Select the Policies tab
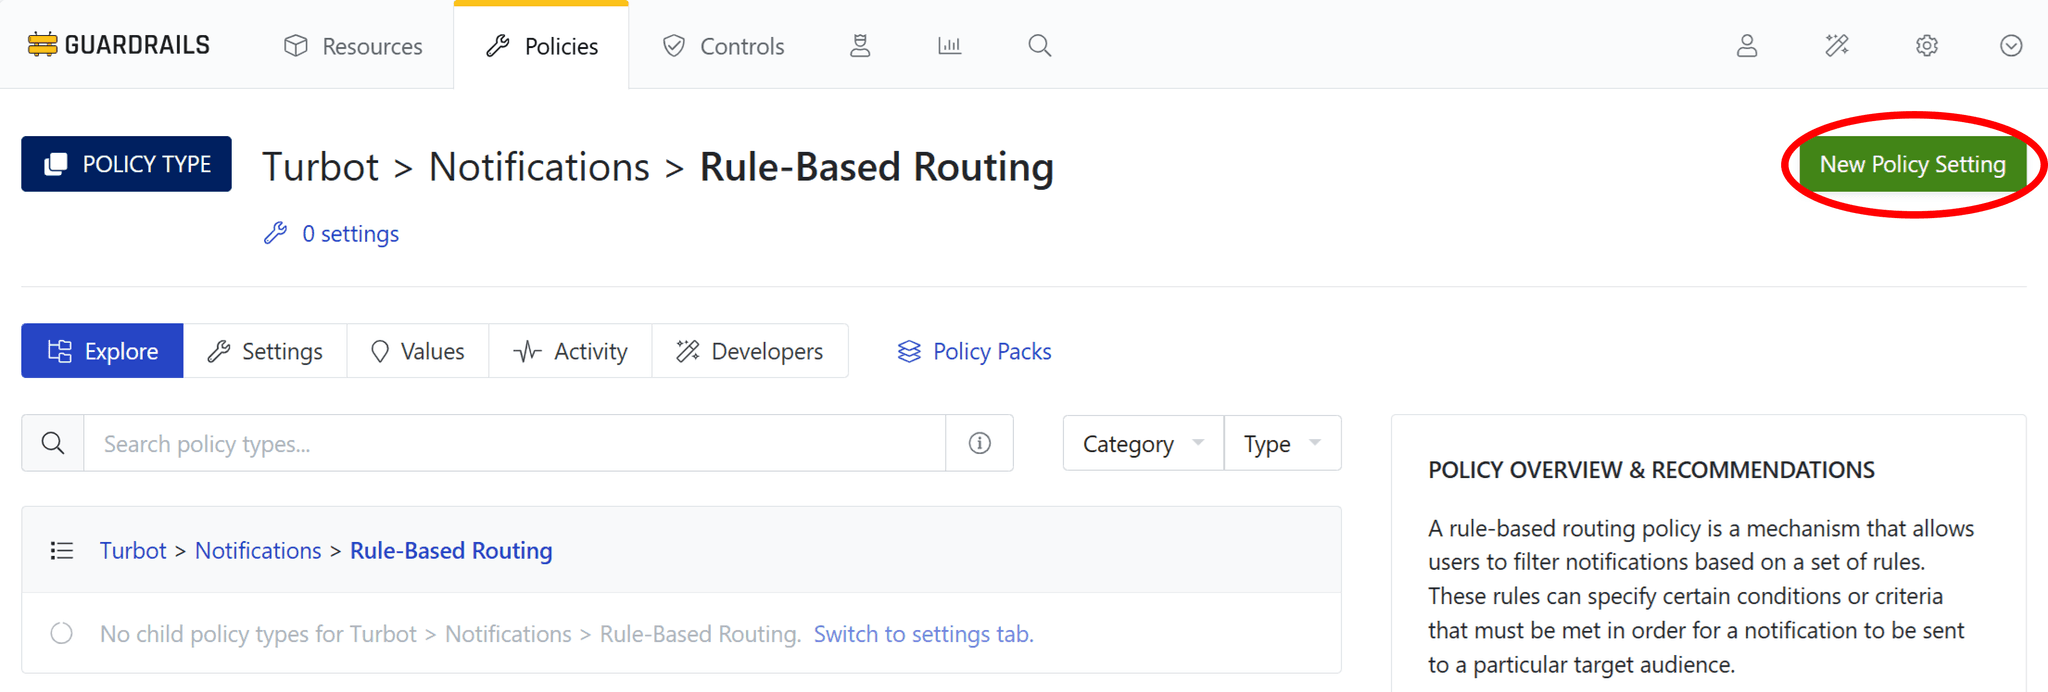Screen dimensions: 2048x692 coord(541,46)
